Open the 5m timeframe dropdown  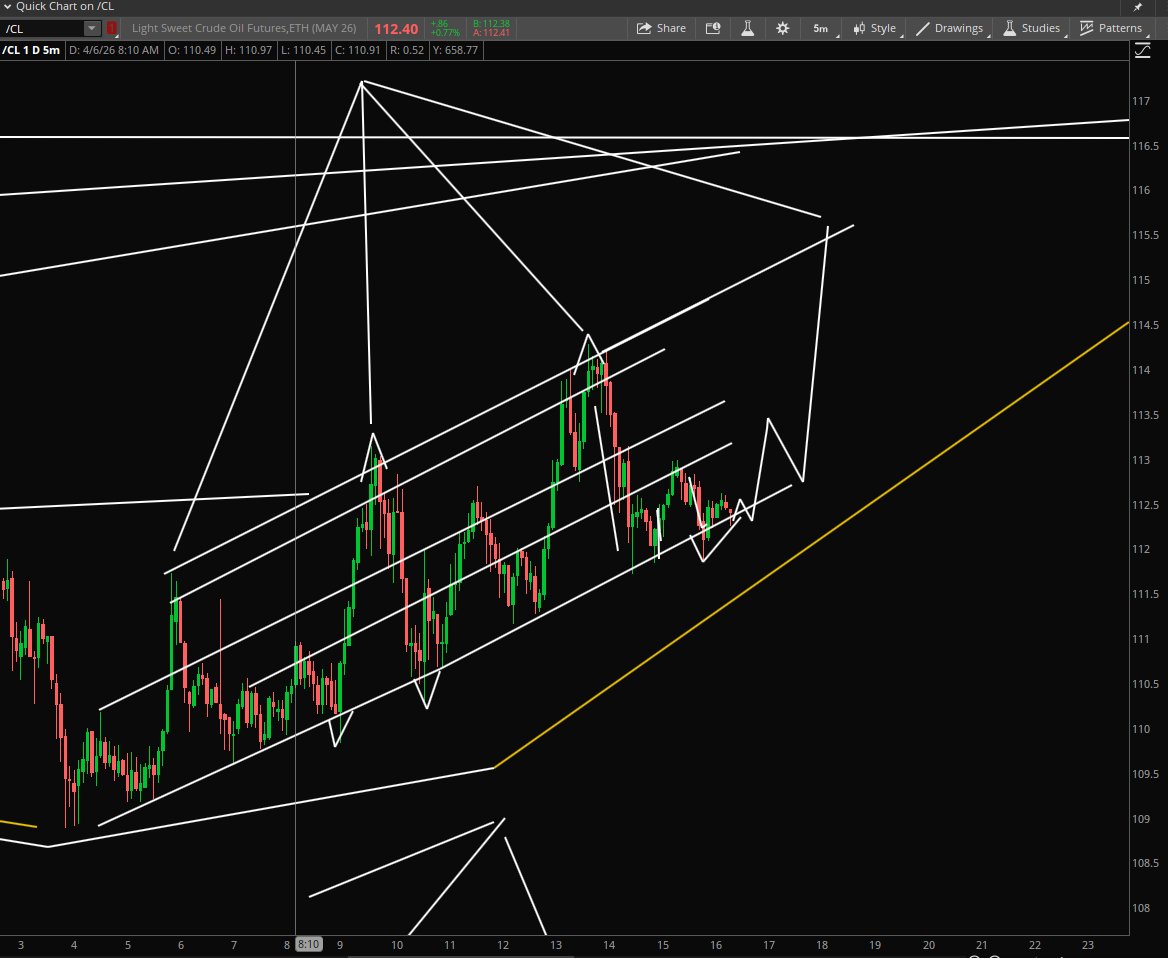coord(820,28)
